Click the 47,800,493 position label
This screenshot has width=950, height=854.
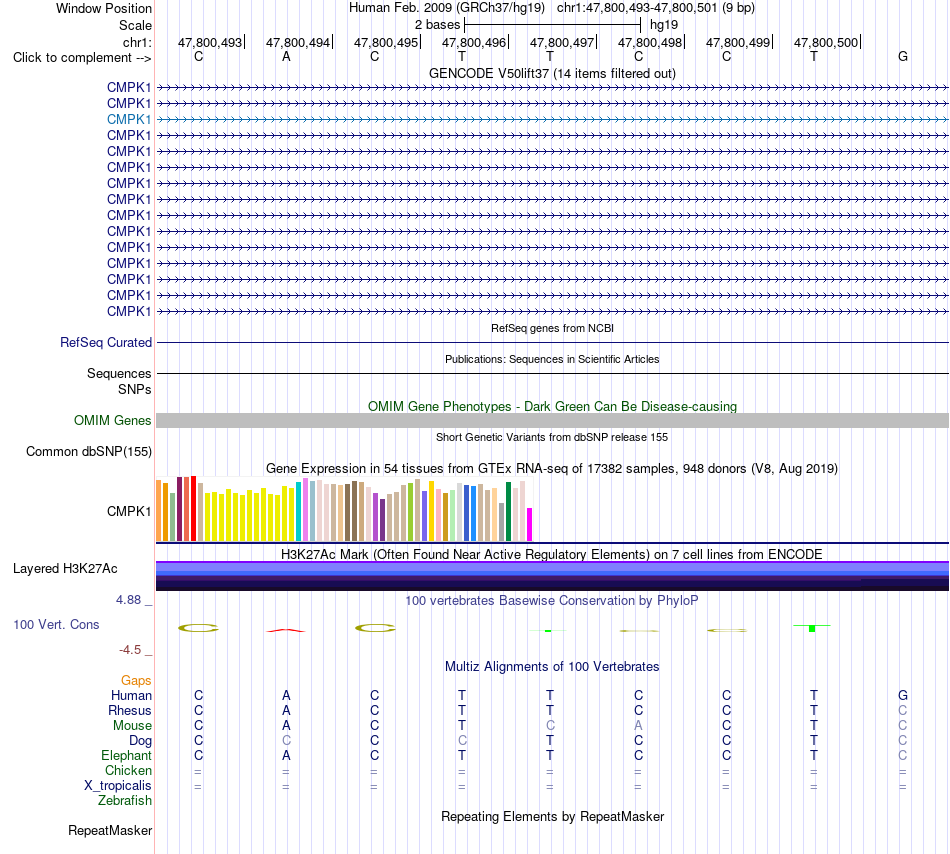click(x=210, y=42)
